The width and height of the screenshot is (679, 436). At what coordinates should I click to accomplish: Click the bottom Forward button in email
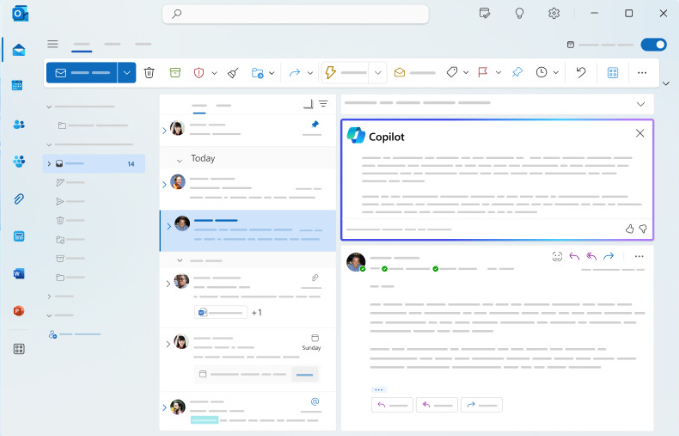pos(482,405)
